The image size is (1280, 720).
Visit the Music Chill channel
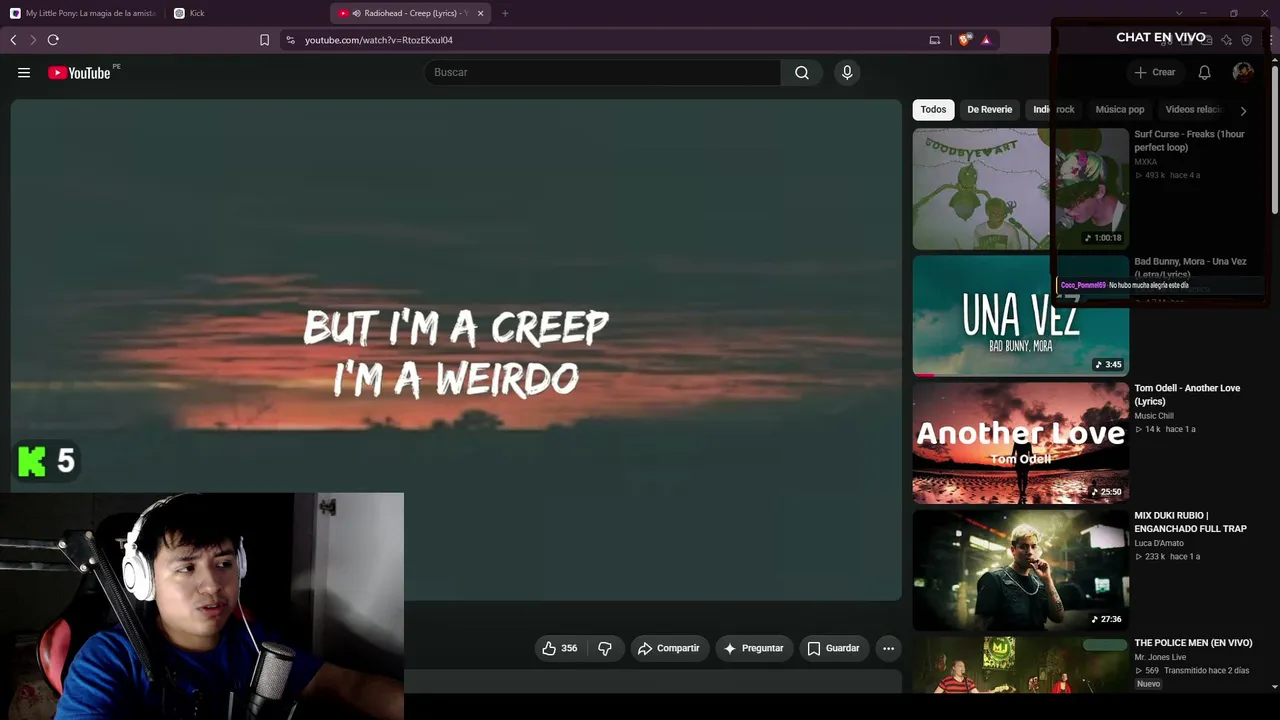click(x=1154, y=416)
